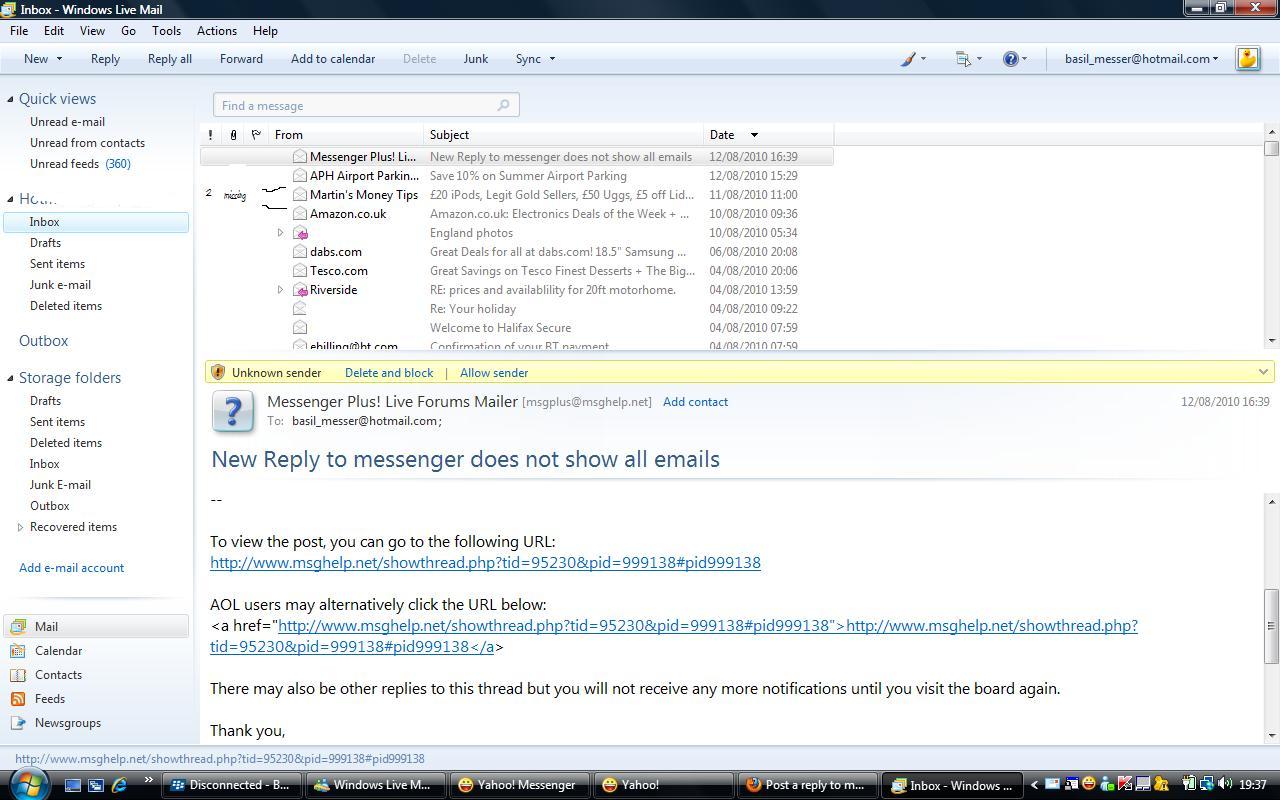Open Calendar from the bottom navigation pane
1280x800 pixels.
[x=58, y=651]
